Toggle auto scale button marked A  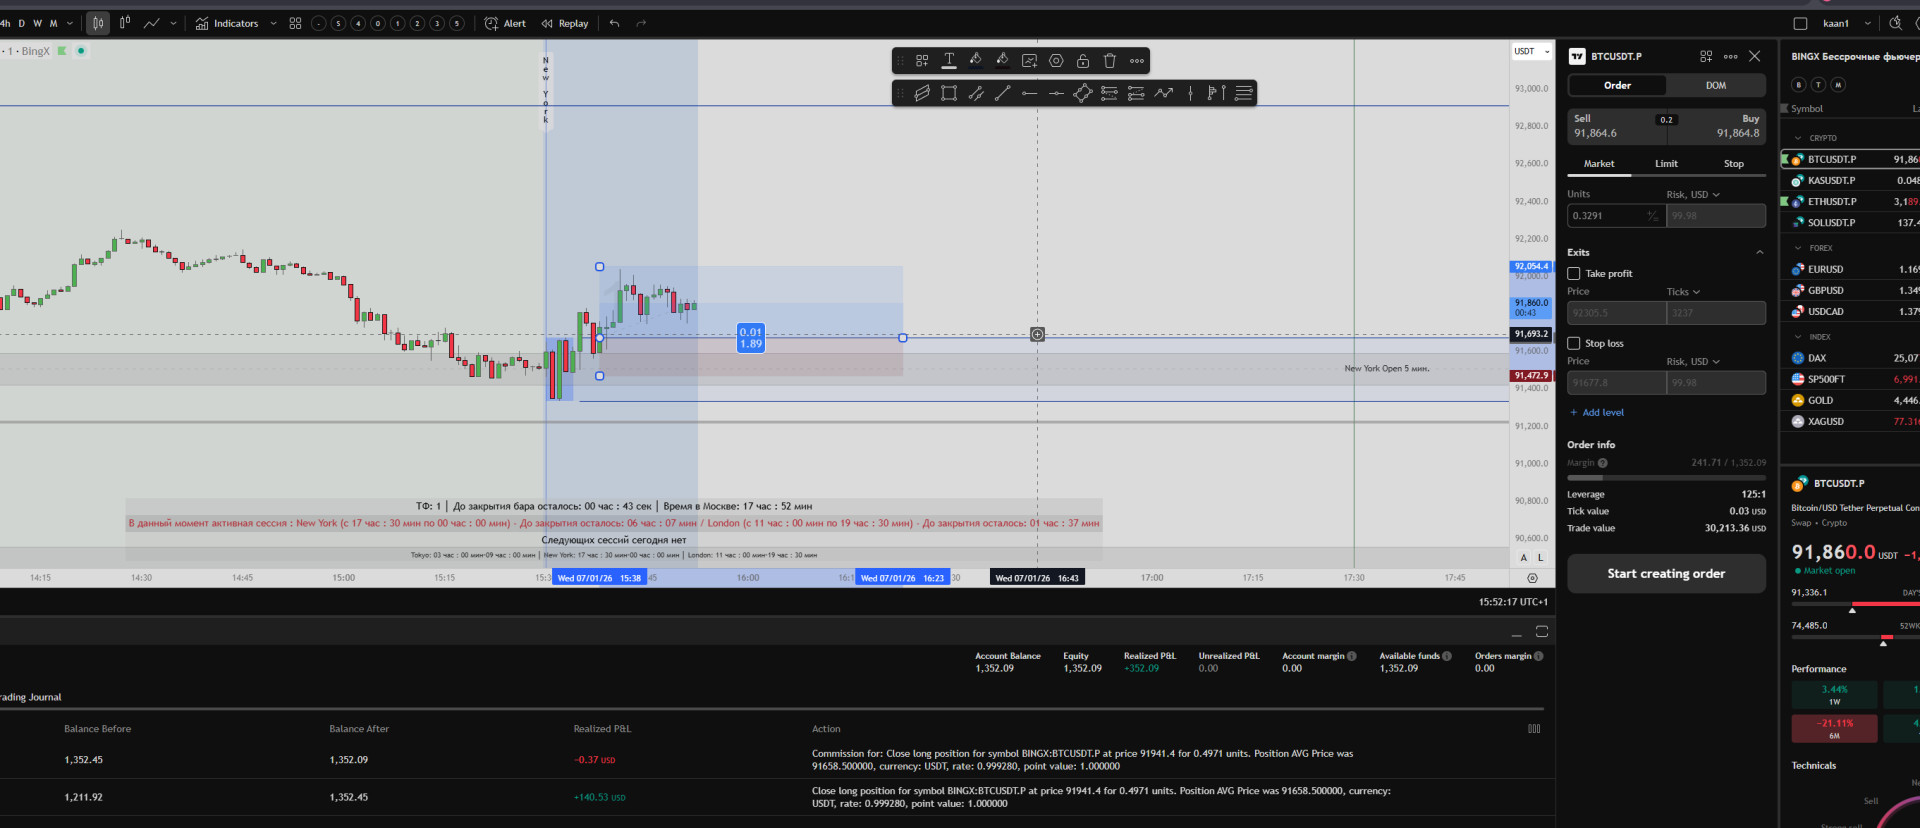(x=1524, y=557)
